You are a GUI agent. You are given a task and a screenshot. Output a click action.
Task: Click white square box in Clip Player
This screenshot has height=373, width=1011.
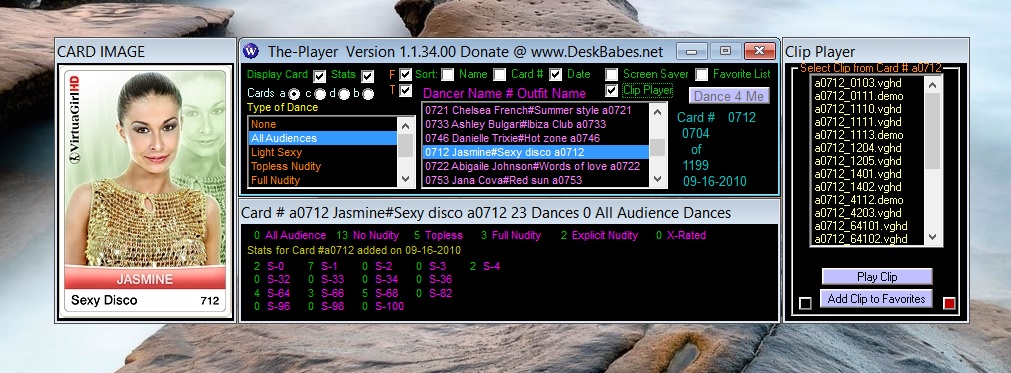(805, 303)
